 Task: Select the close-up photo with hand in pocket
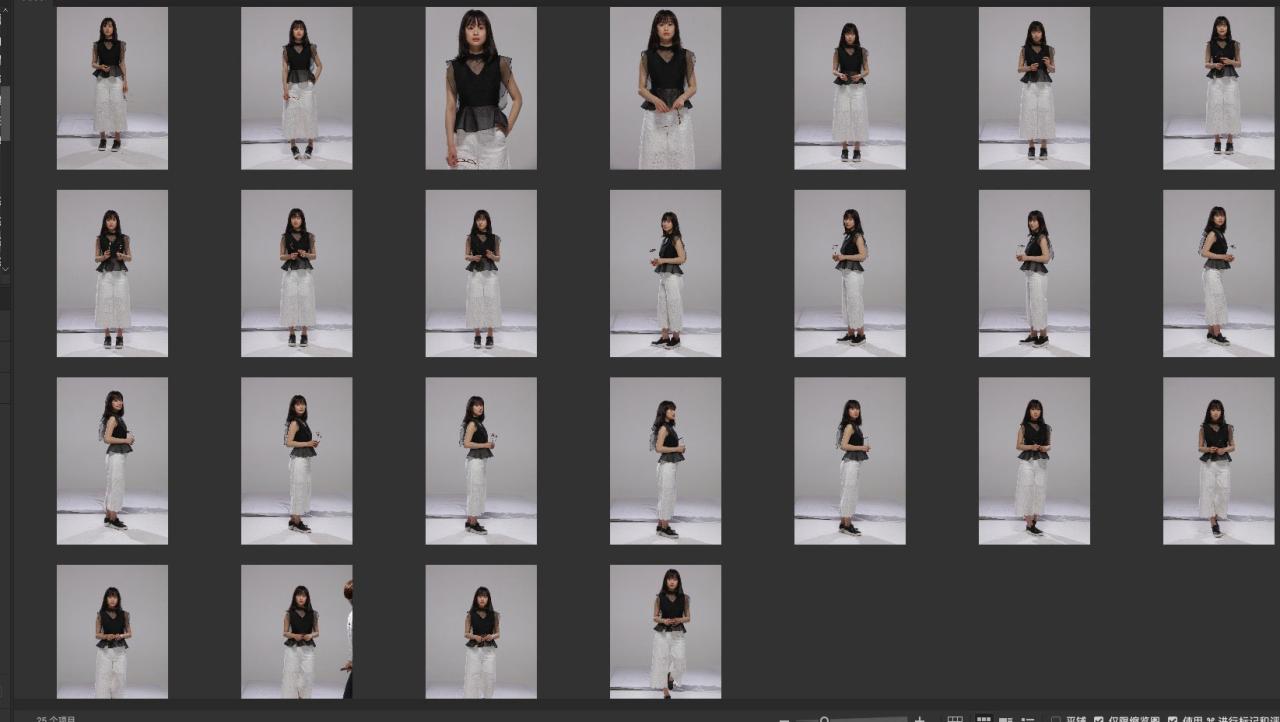click(x=481, y=88)
